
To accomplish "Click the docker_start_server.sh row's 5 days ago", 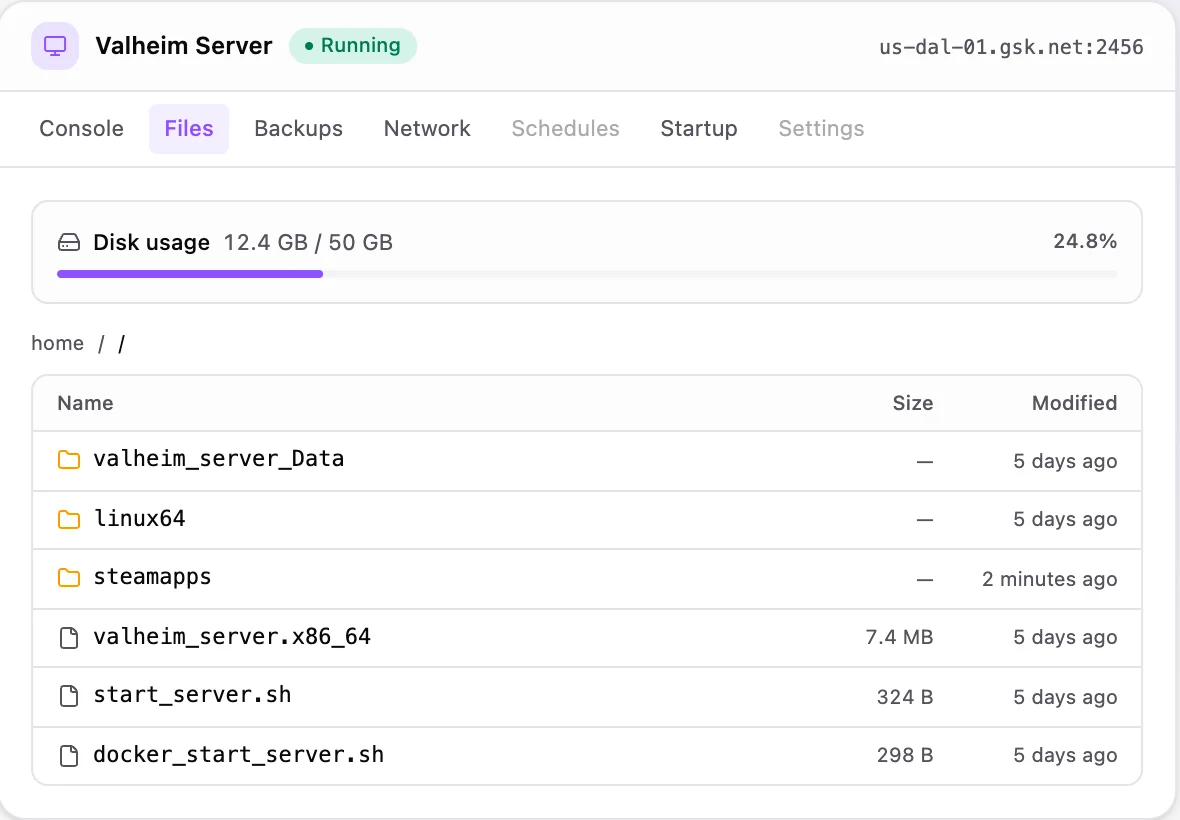I will coord(1066,755).
